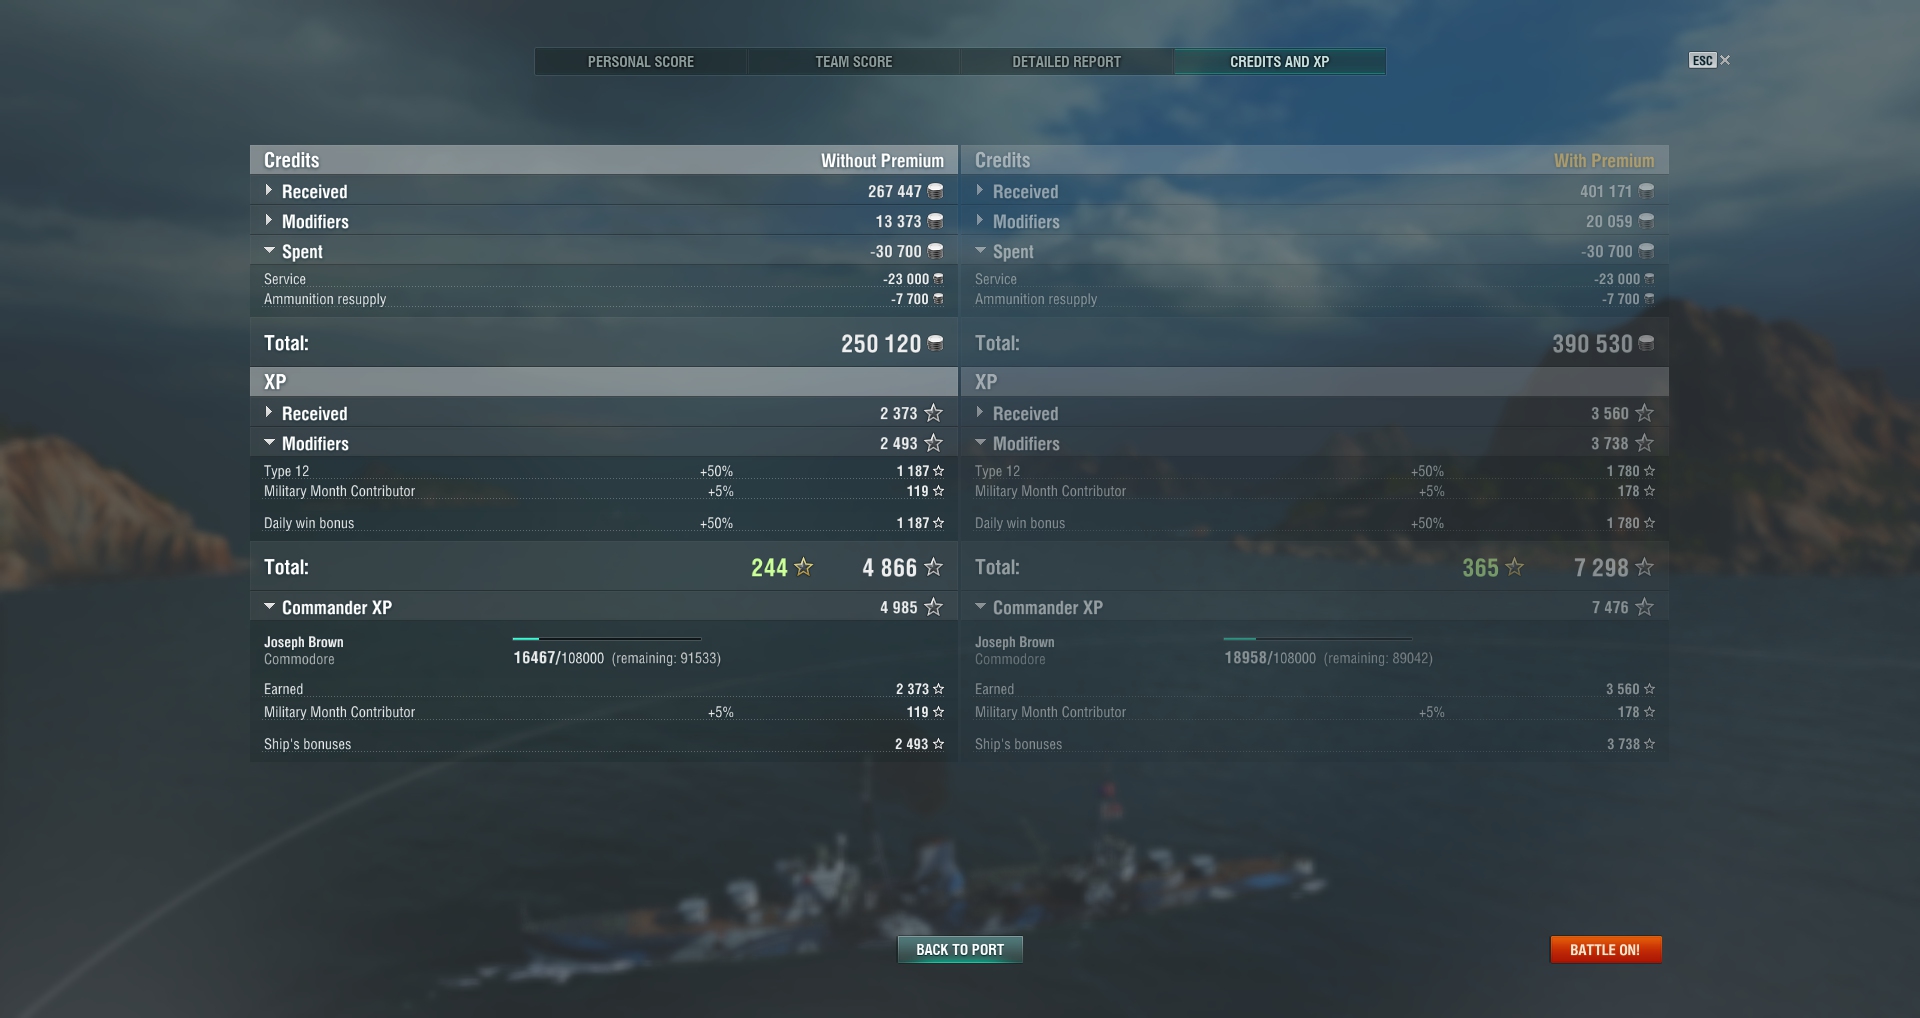Click the ESC close X icon
This screenshot has width=1920, height=1018.
click(1725, 60)
